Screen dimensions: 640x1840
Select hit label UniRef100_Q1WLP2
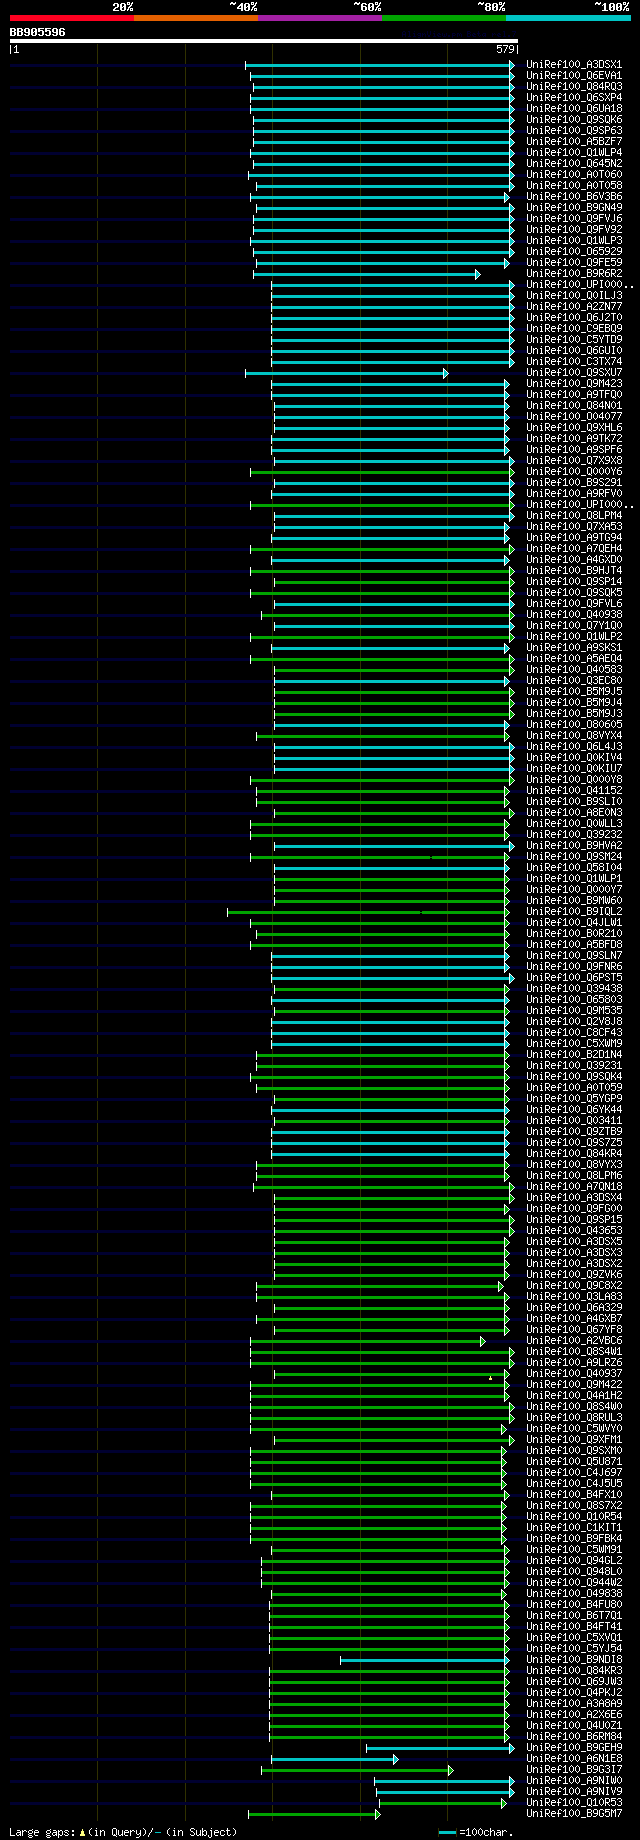point(574,636)
